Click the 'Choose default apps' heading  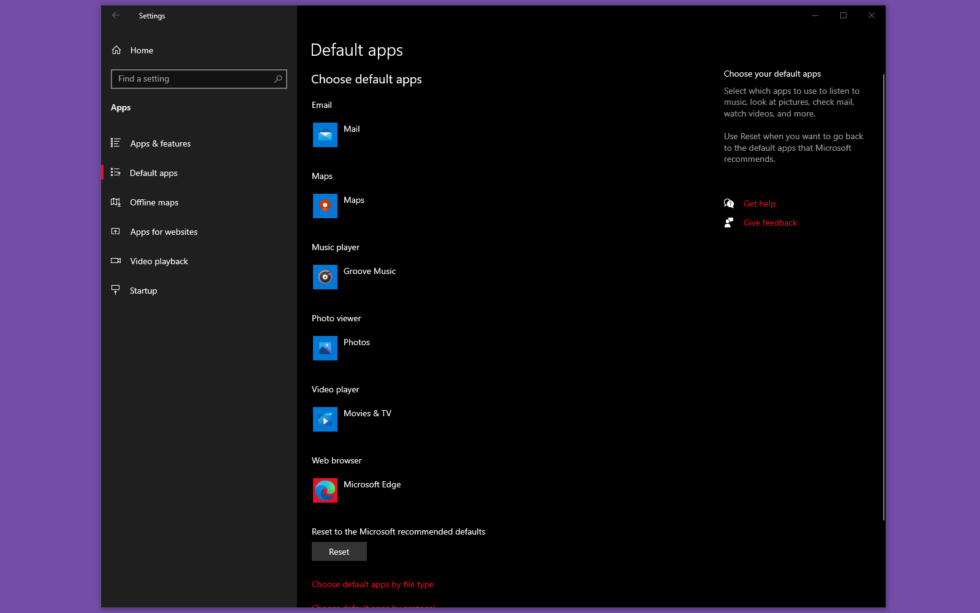click(x=366, y=79)
